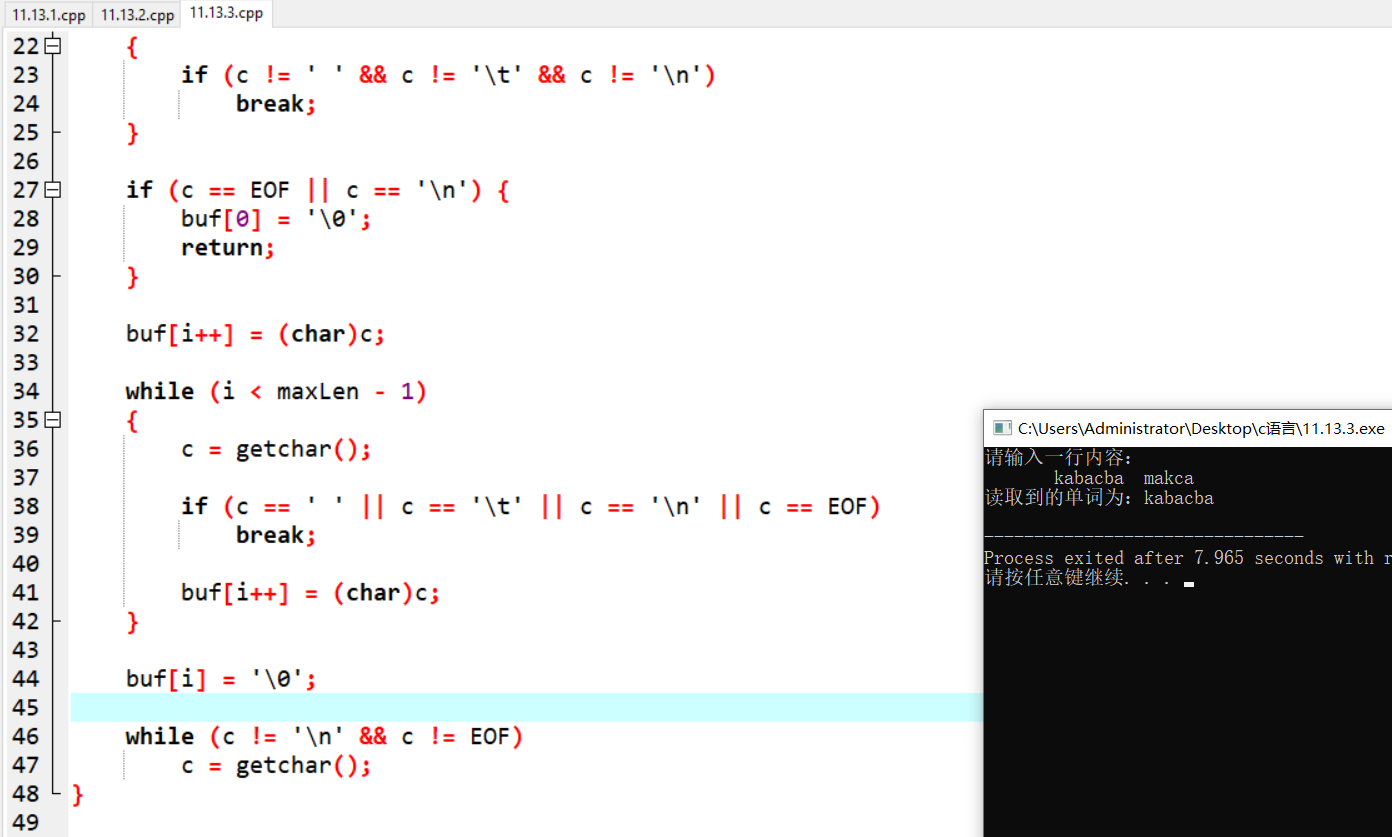Click 'while (i < maxLen - 1)' line
1392x837 pixels.
click(276, 392)
